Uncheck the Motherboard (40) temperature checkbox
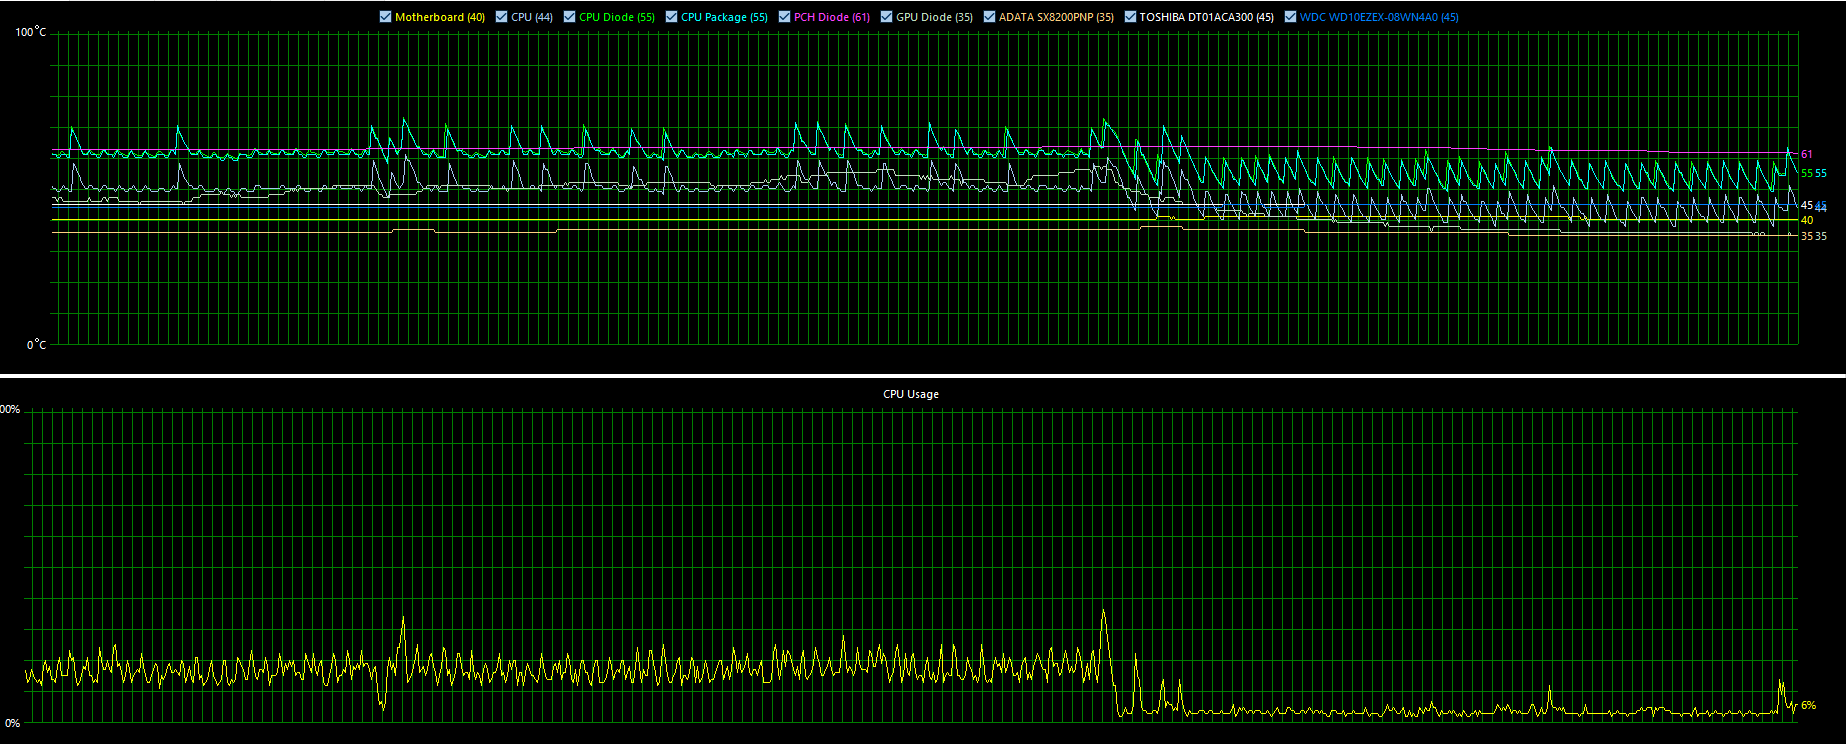Image resolution: width=1846 pixels, height=744 pixels. 385,17
